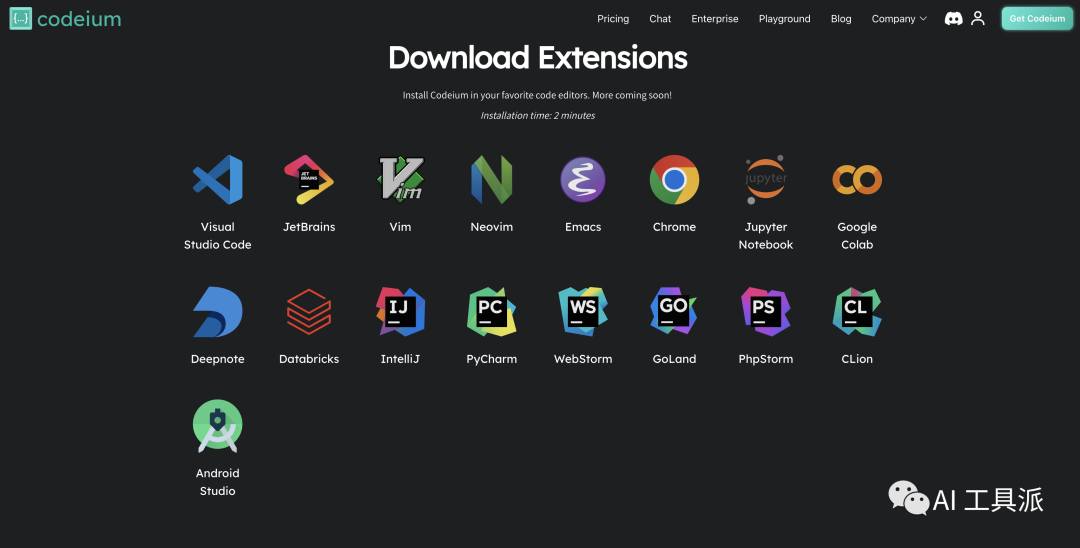This screenshot has width=1080, height=548.
Task: Open the Discord icon in header
Action: pyautogui.click(x=953, y=19)
